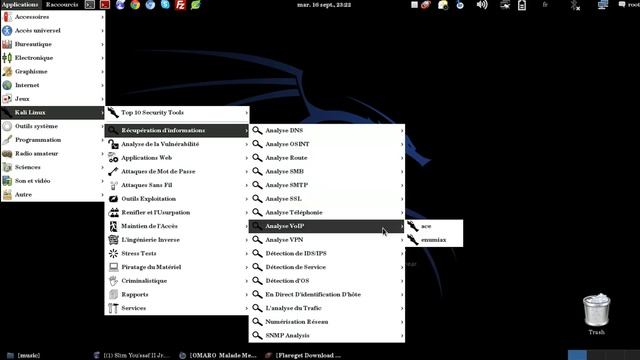Viewport: 640px width, 360px height.
Task: Launch the blue Chromium browser icon
Action: [x=150, y=5]
